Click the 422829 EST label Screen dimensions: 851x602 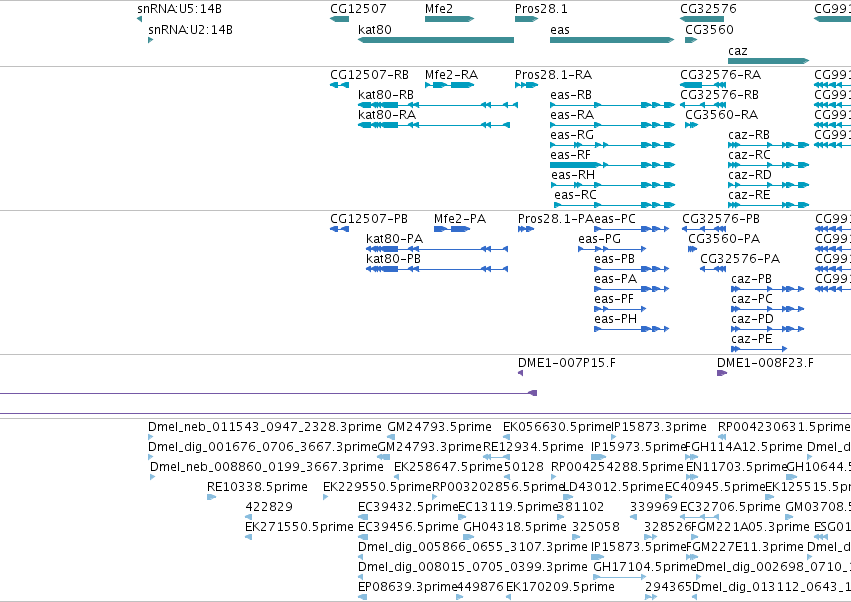click(269, 507)
